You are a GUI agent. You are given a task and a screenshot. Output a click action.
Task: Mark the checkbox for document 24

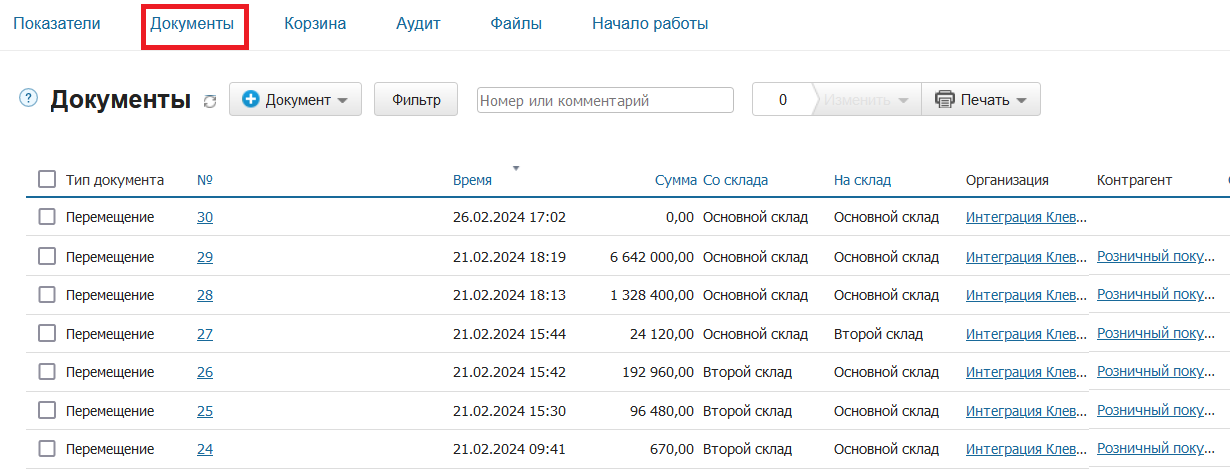47,449
